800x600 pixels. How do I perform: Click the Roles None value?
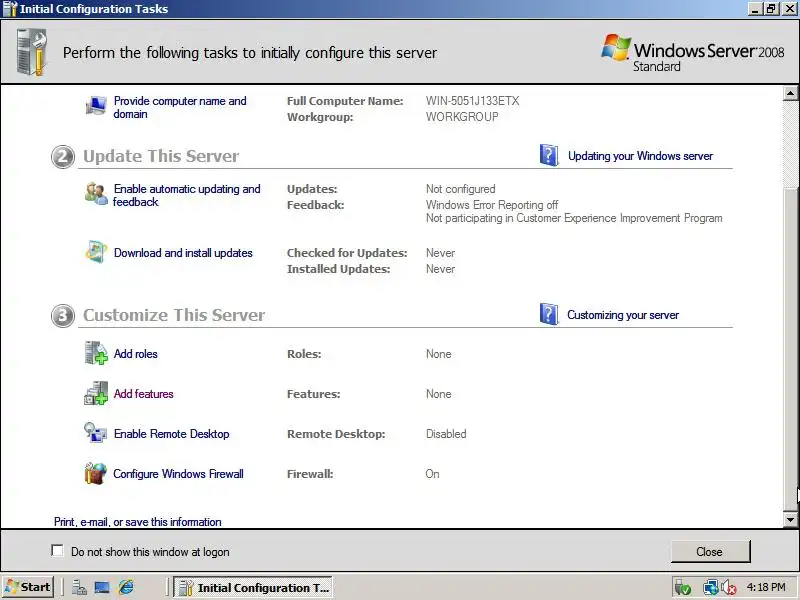[438, 354]
